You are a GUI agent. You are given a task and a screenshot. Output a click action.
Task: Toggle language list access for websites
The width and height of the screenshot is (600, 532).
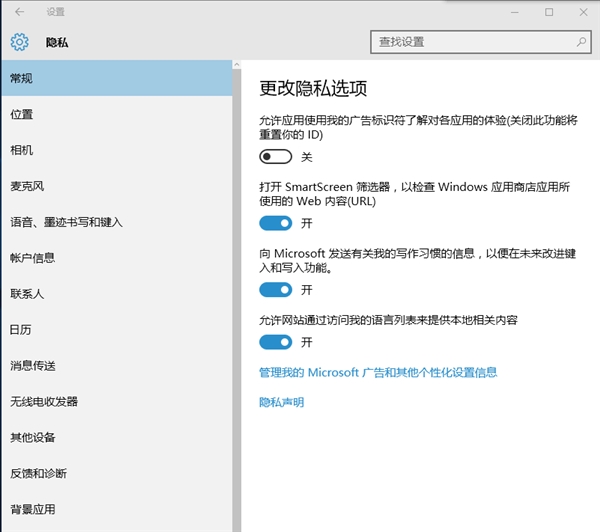(275, 342)
